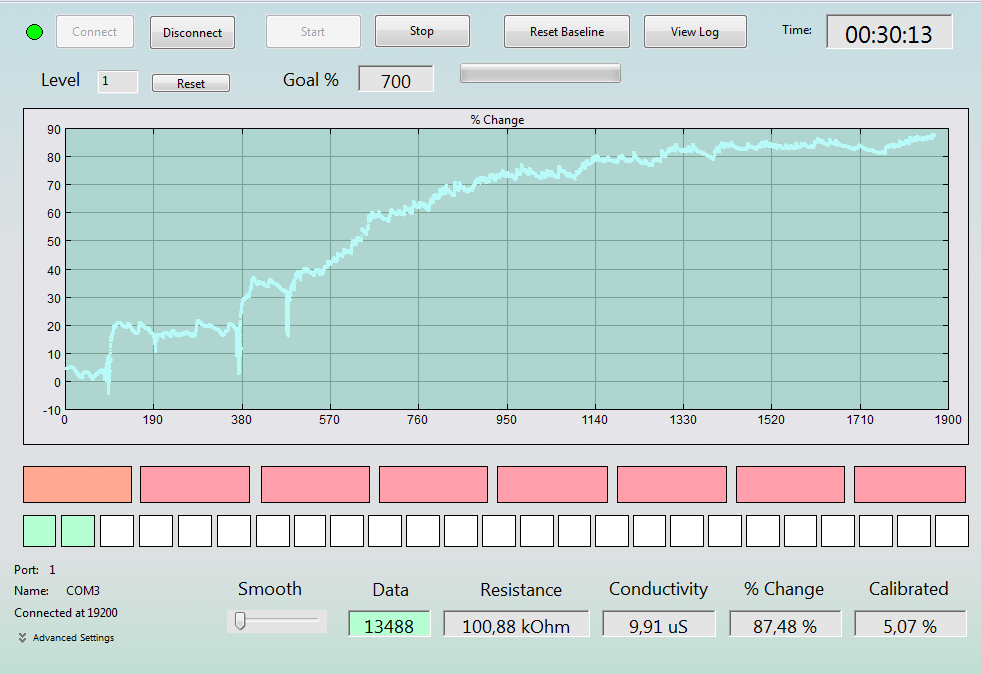Click the 'Conductivity' label
The image size is (981, 674).
pyautogui.click(x=658, y=589)
